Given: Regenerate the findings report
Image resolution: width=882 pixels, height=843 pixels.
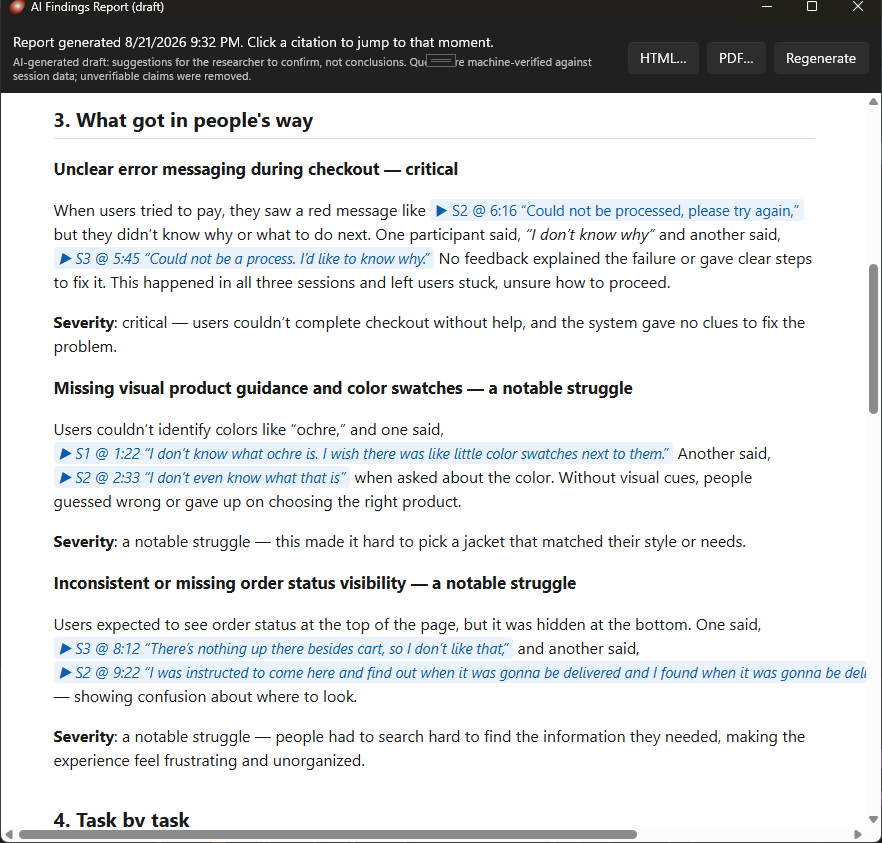Looking at the screenshot, I should pos(820,58).
